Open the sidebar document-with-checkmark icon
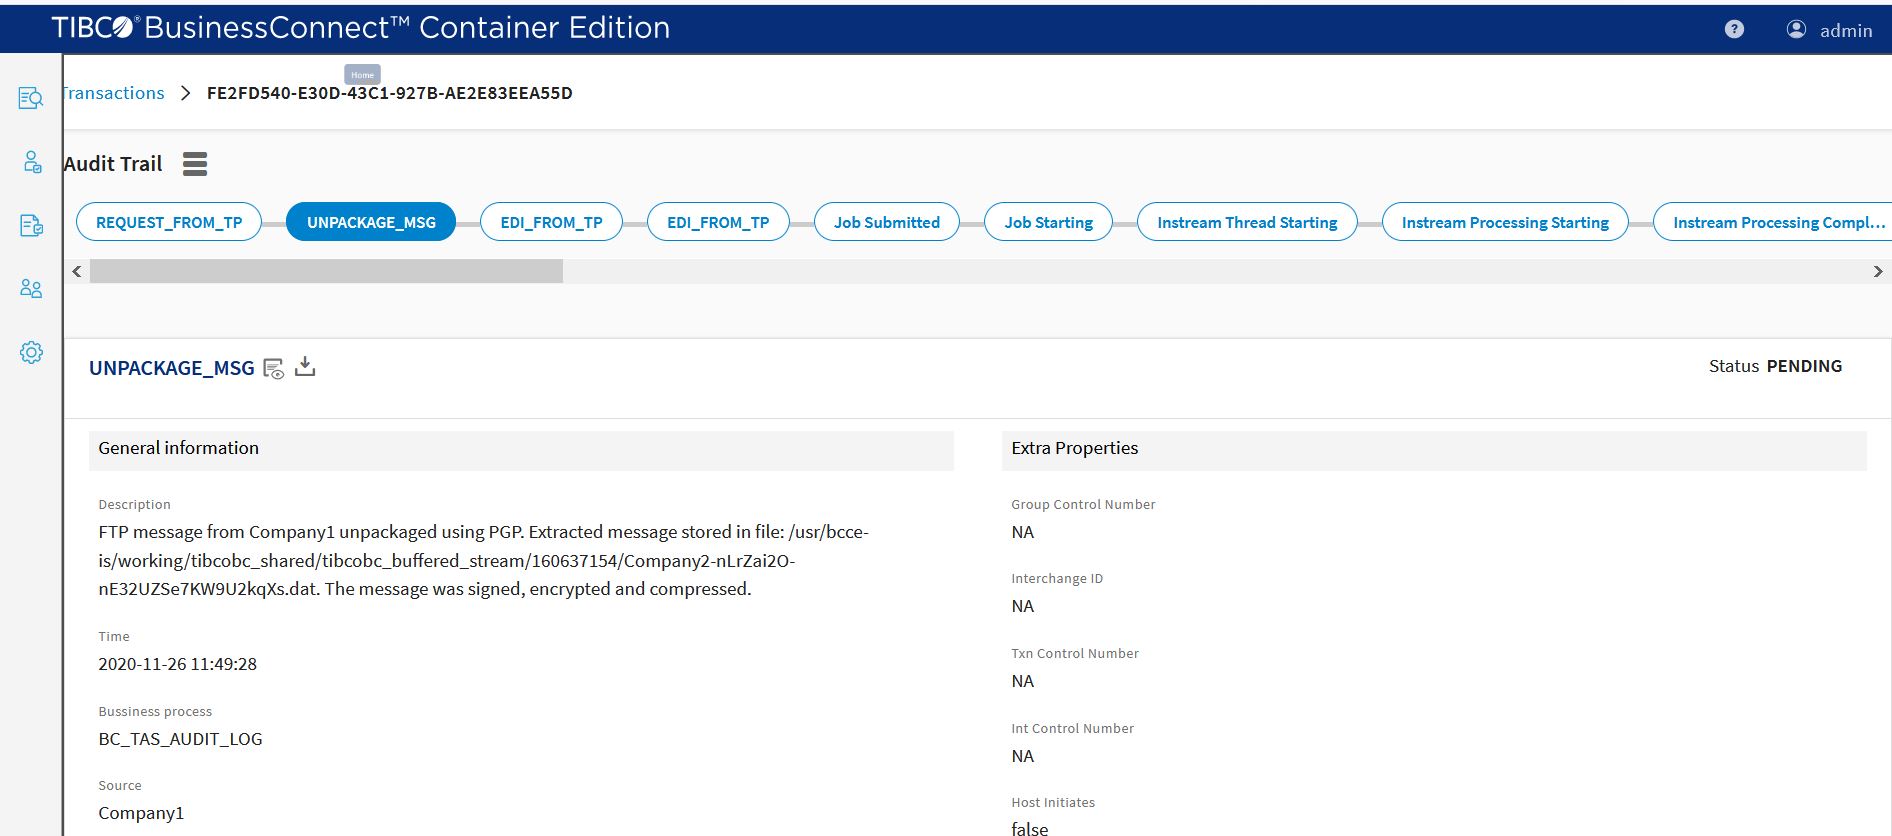This screenshot has width=1892, height=836. coord(31,225)
